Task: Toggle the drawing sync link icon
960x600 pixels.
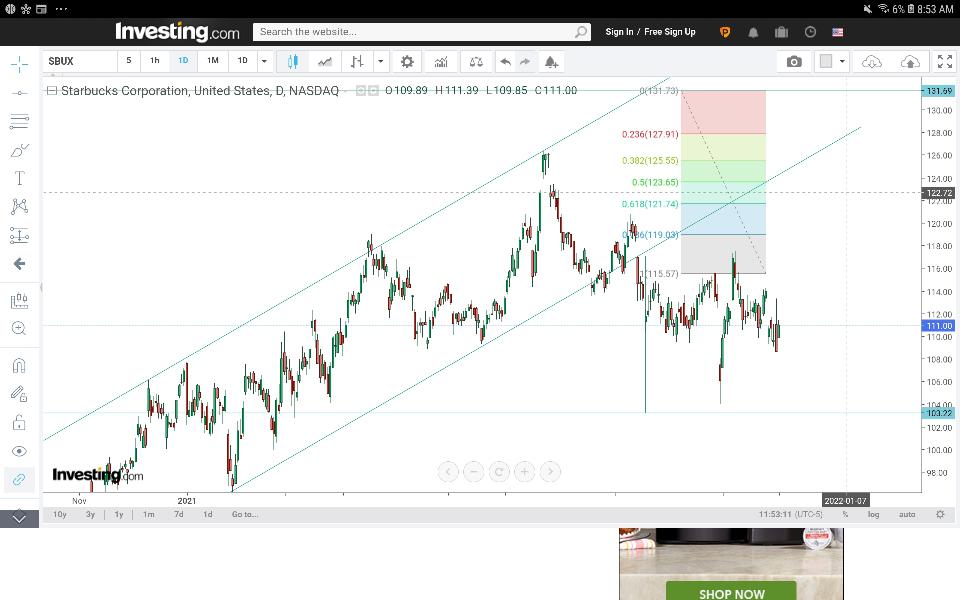Action: [19, 479]
